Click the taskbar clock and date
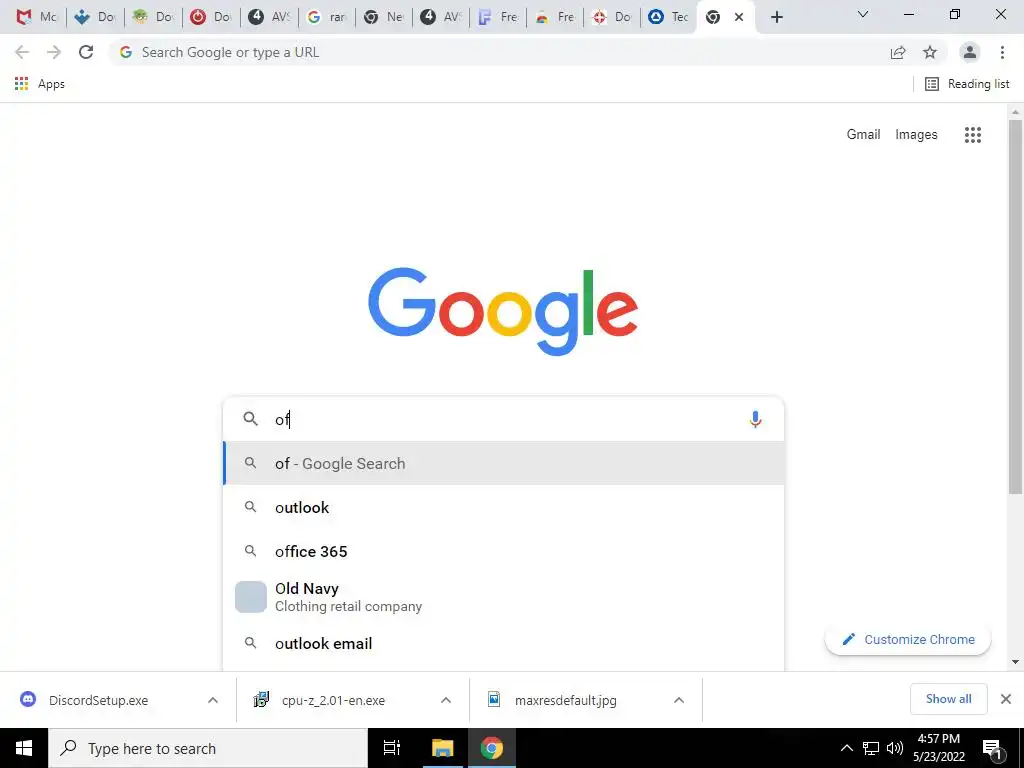Screen dimensions: 1024x768 938,748
